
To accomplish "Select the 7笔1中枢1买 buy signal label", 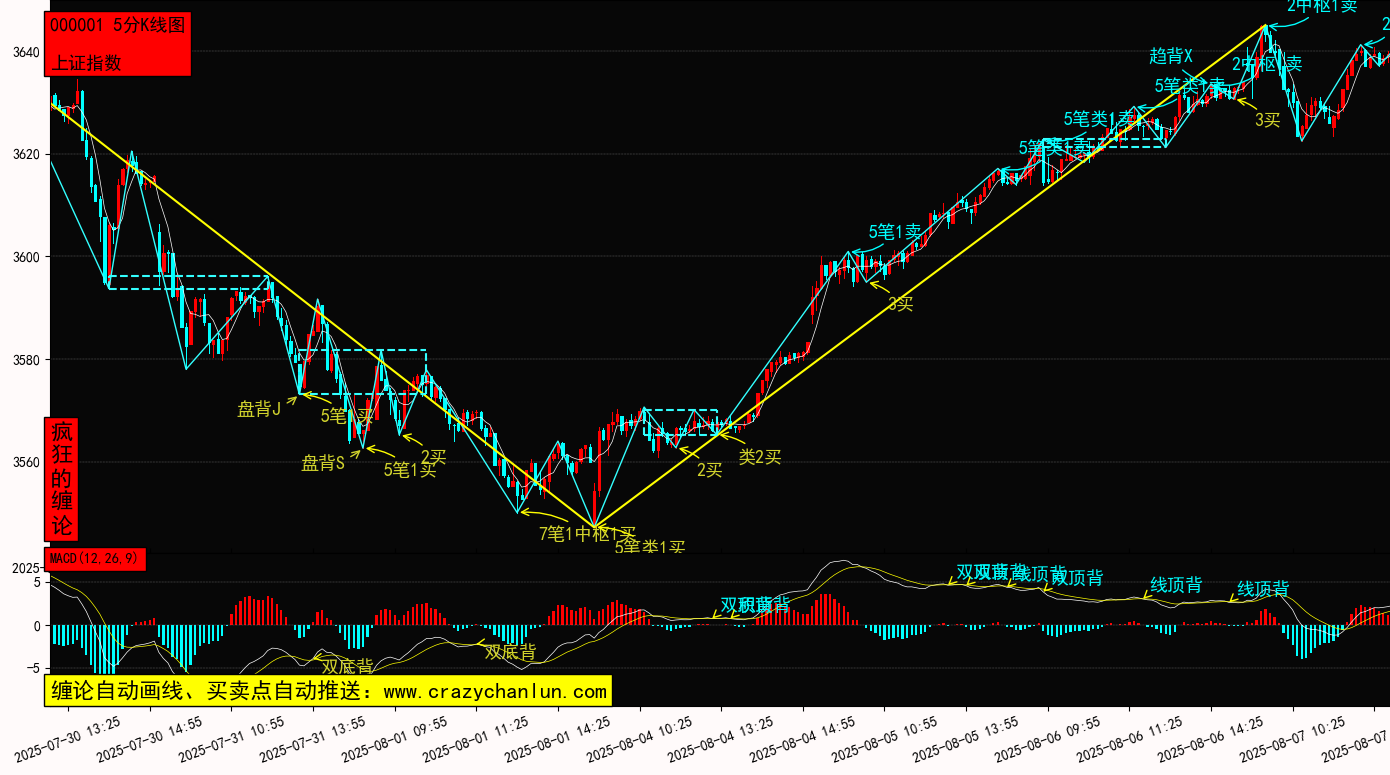I will [587, 533].
